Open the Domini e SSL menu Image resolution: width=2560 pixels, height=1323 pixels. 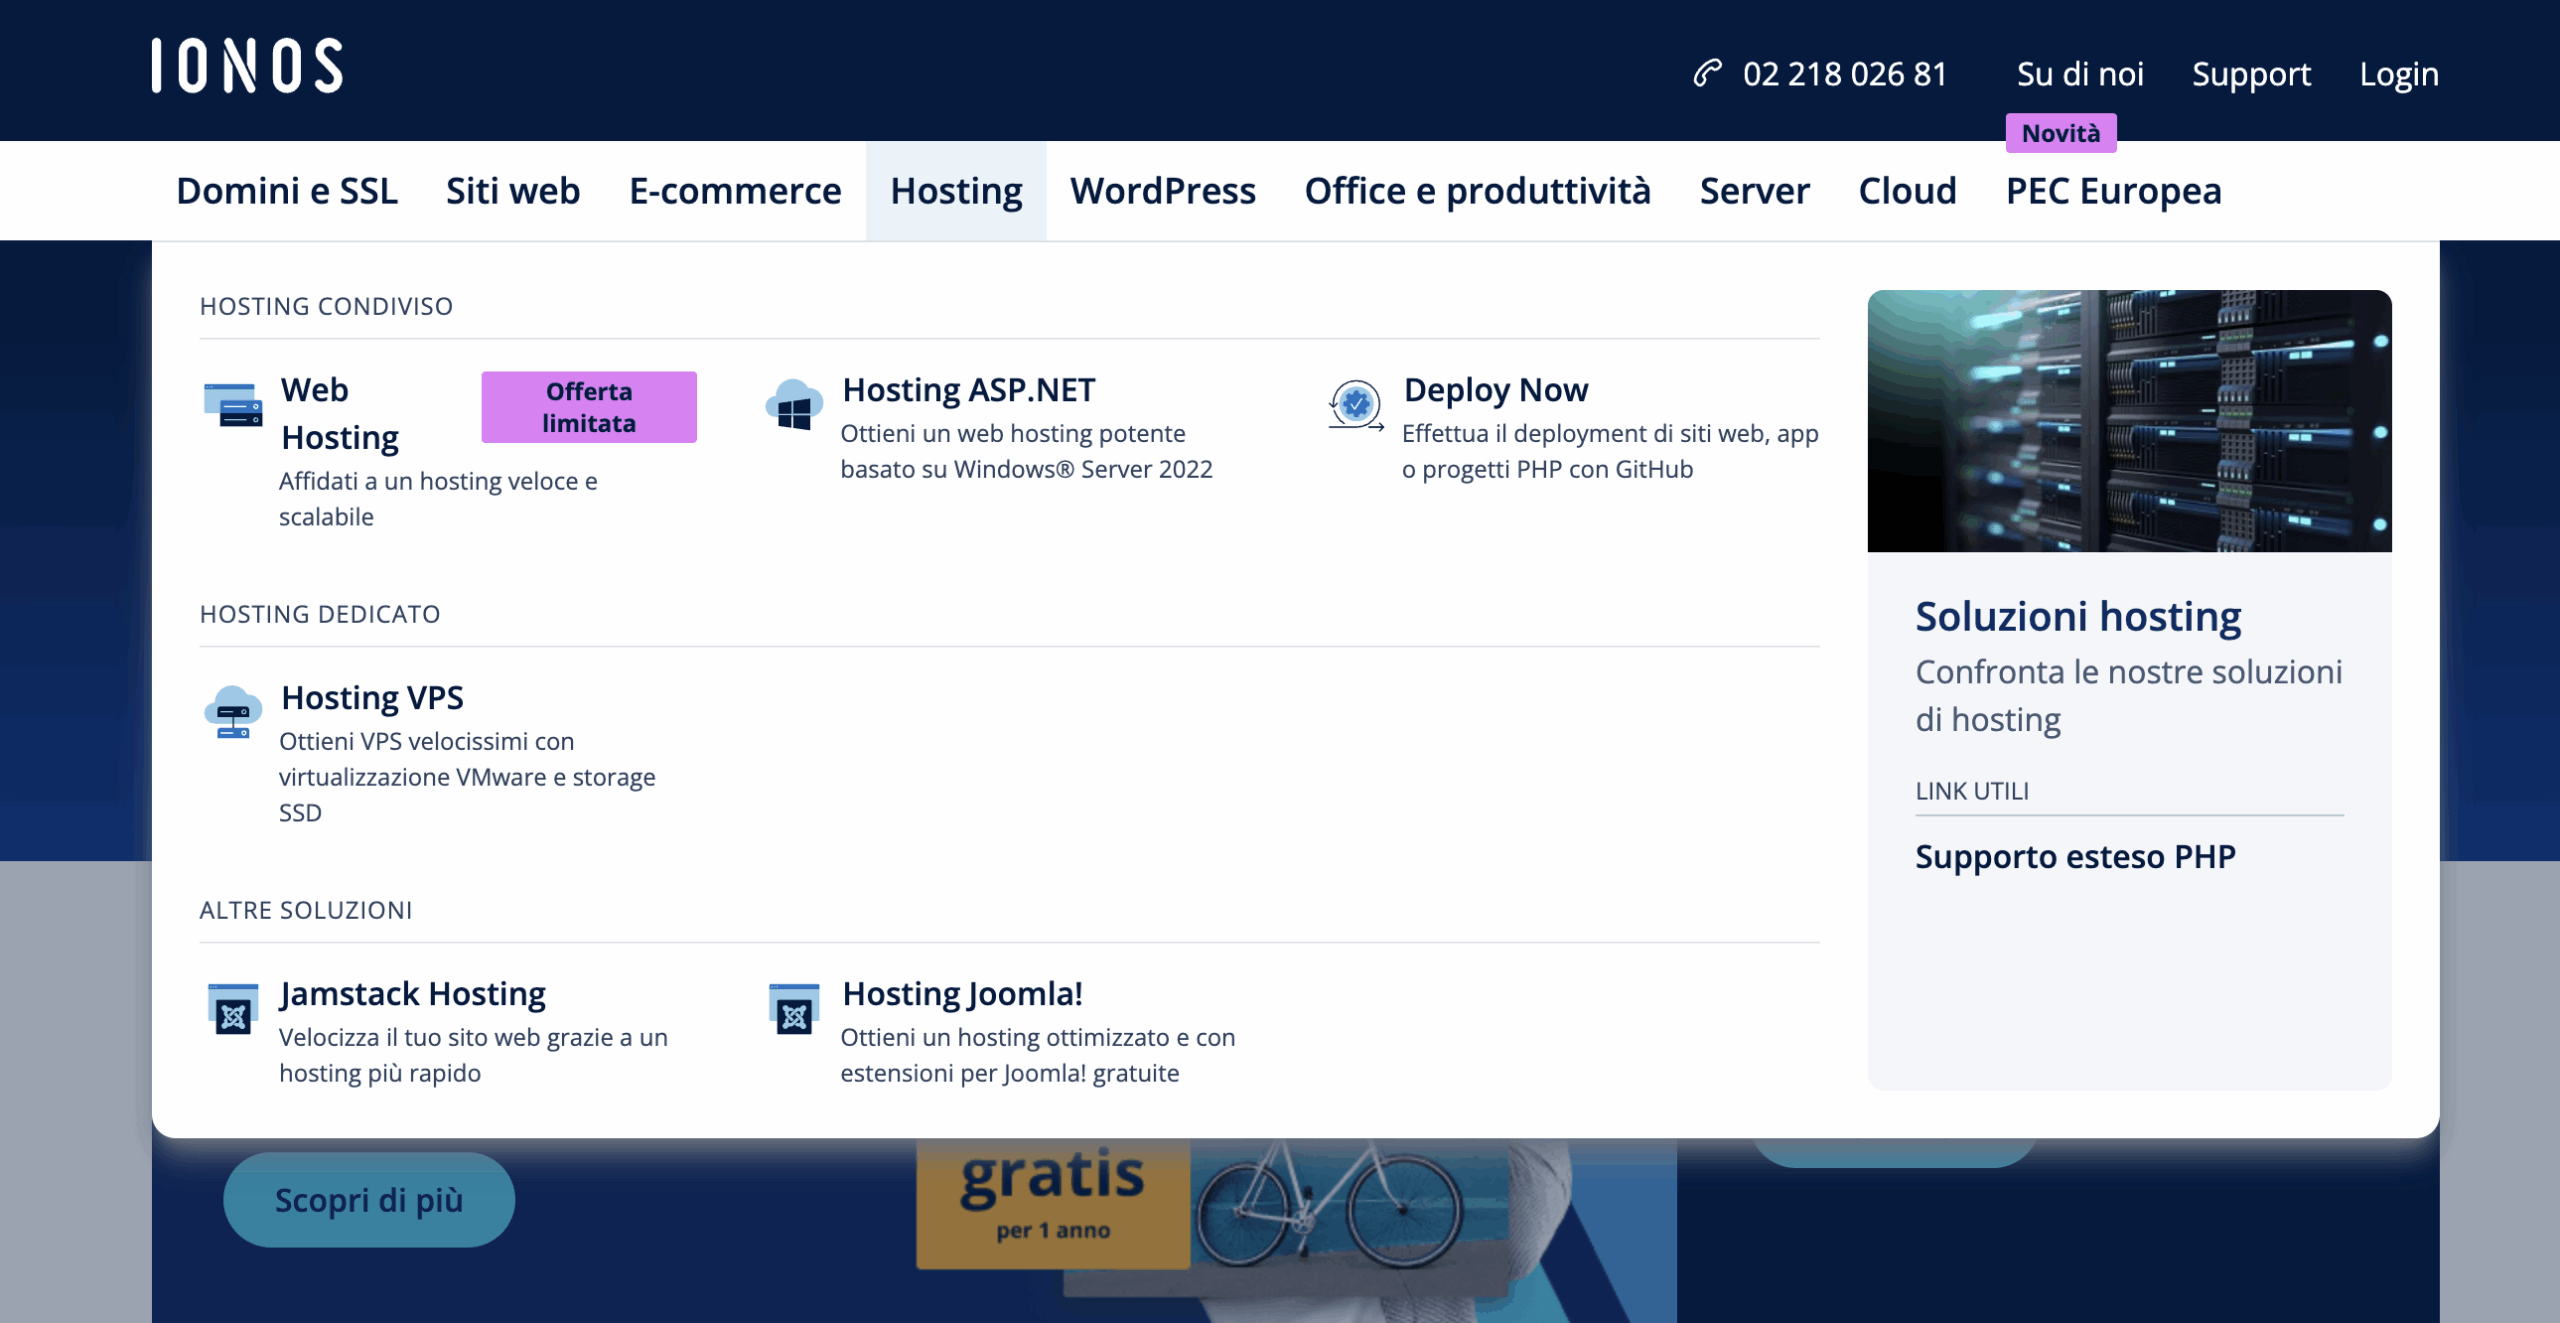pyautogui.click(x=287, y=191)
